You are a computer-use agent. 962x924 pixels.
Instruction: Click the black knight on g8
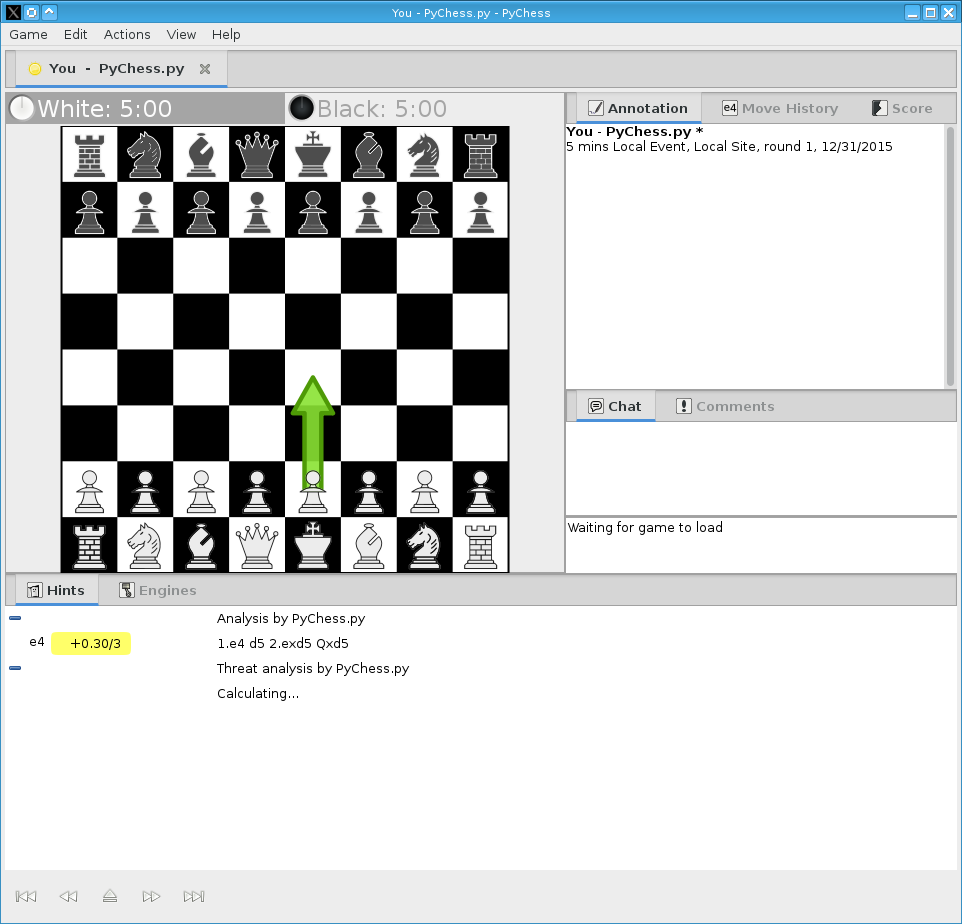(425, 154)
